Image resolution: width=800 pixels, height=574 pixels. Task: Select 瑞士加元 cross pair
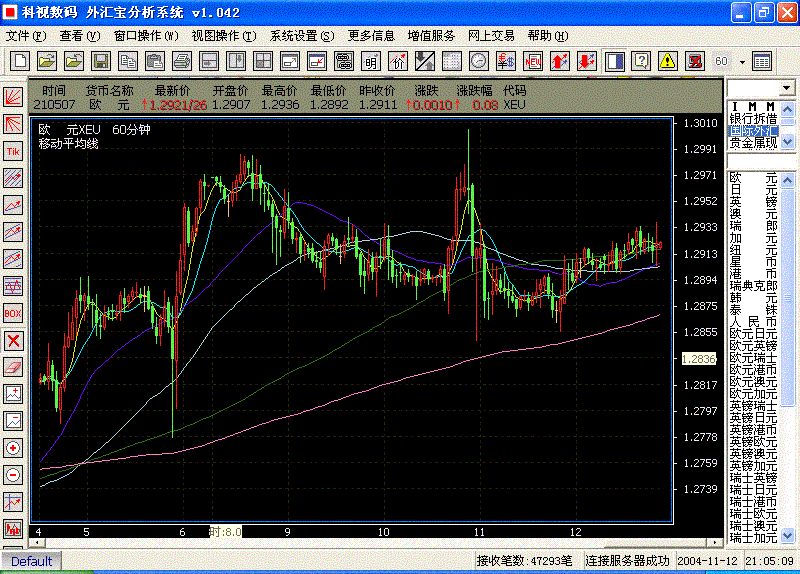754,538
